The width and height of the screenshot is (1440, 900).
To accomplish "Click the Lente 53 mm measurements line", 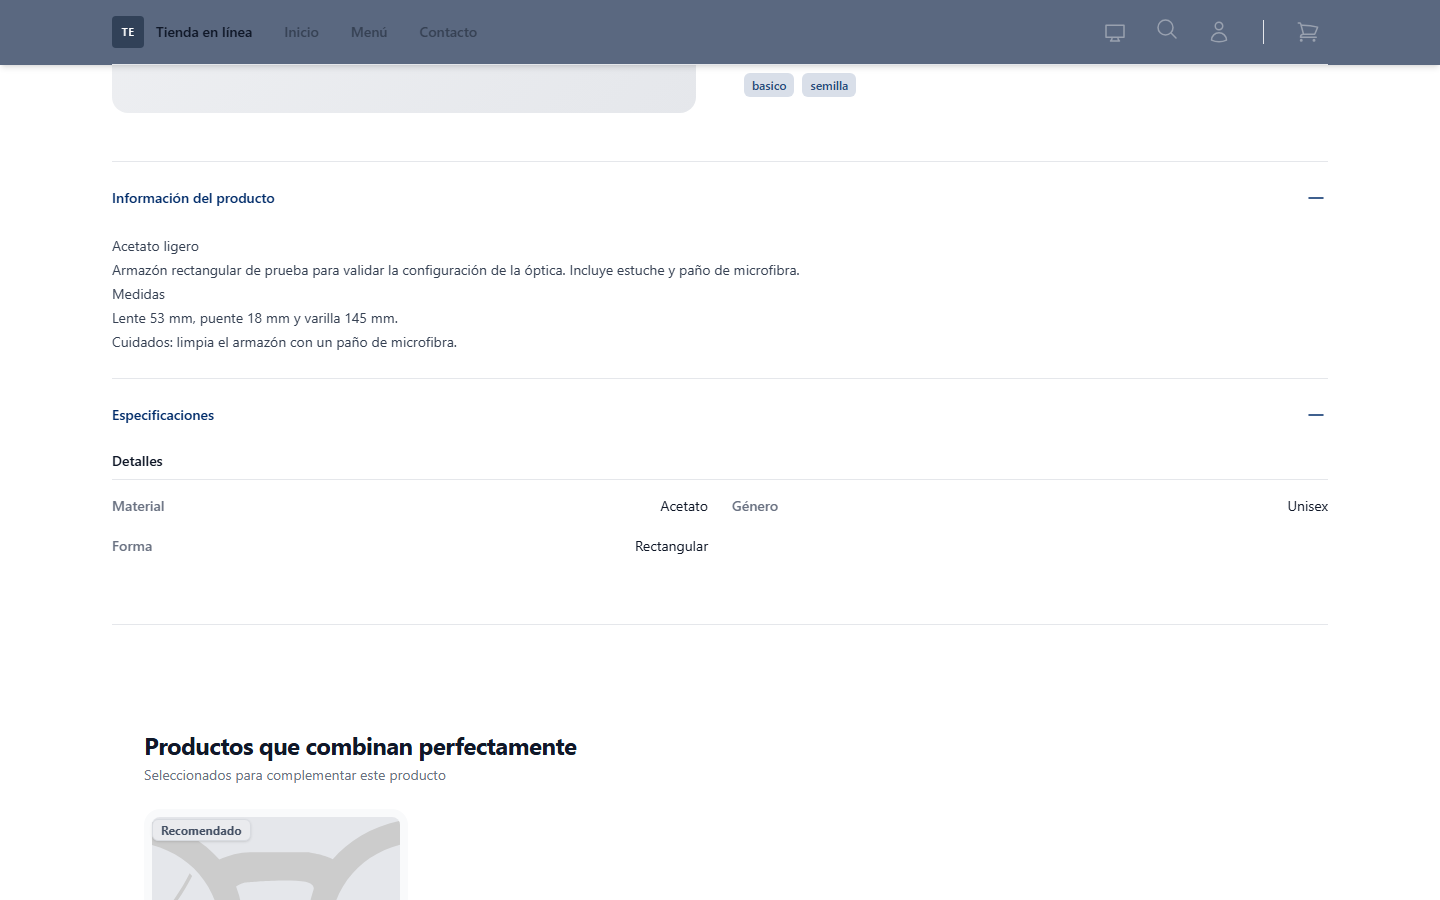I will pos(255,318).
